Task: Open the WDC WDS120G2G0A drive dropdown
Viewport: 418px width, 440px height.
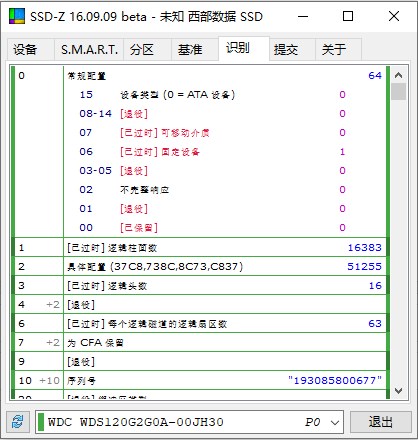Action: point(189,422)
